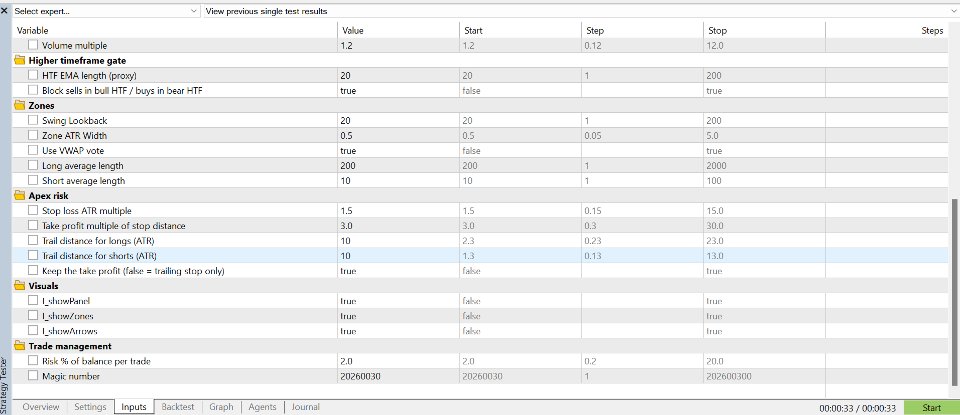960x415 pixels.
Task: Edit Long average length value 200
Action: [x=398, y=166]
